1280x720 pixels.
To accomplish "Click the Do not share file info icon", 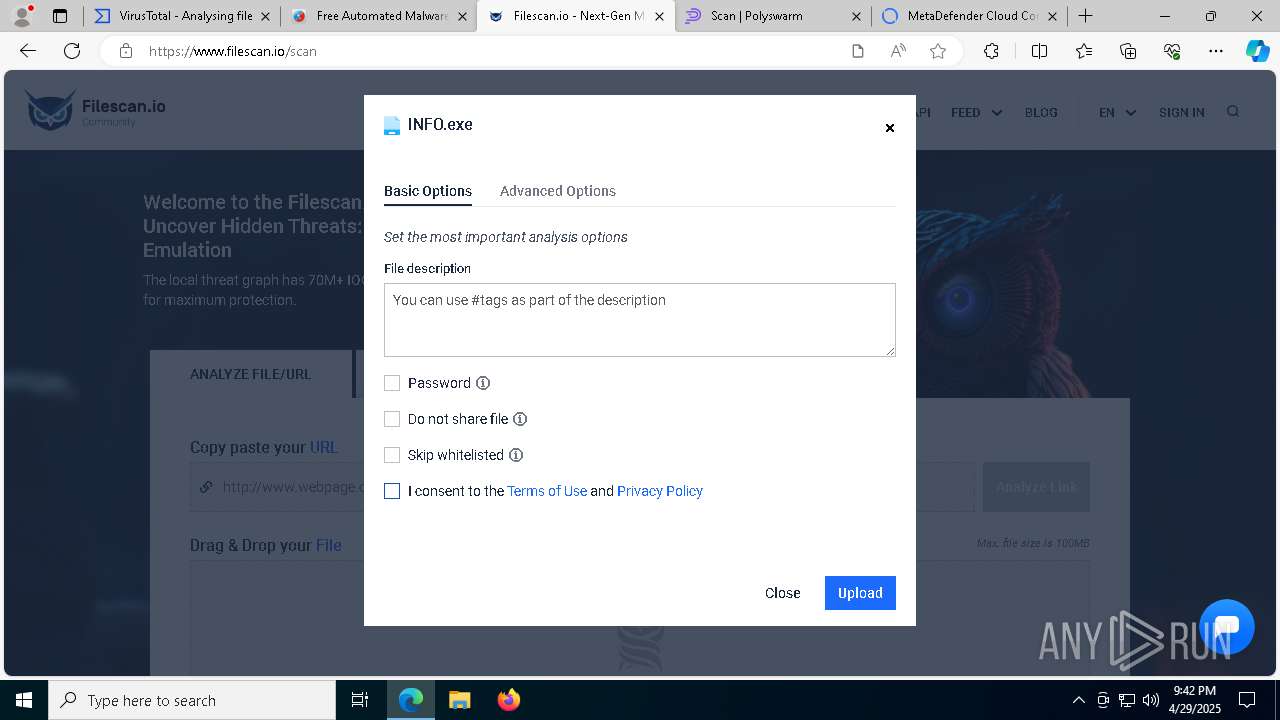I will [520, 419].
